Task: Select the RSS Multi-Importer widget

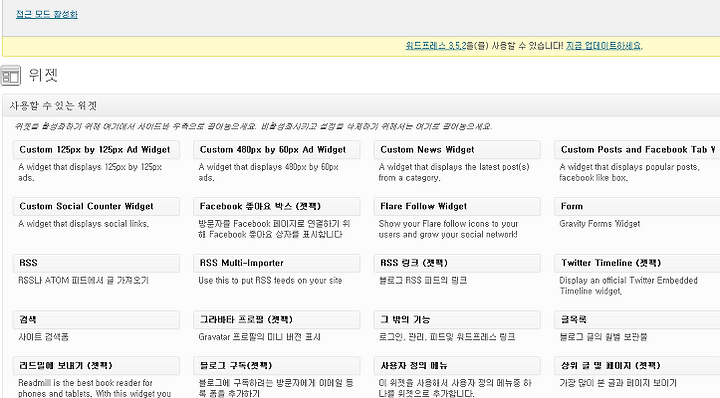Action: tap(276, 263)
